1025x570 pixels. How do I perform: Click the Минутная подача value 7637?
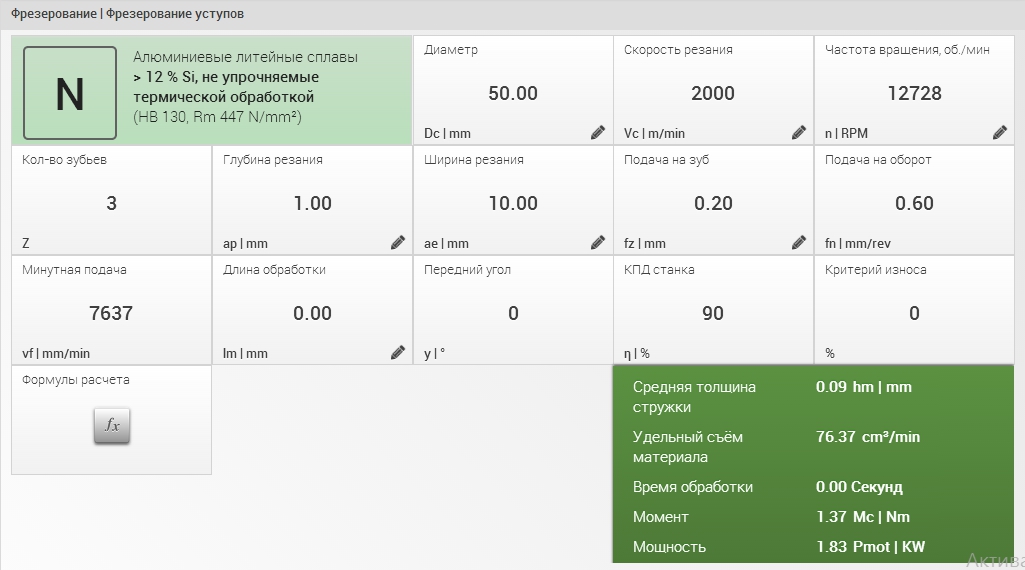111,314
